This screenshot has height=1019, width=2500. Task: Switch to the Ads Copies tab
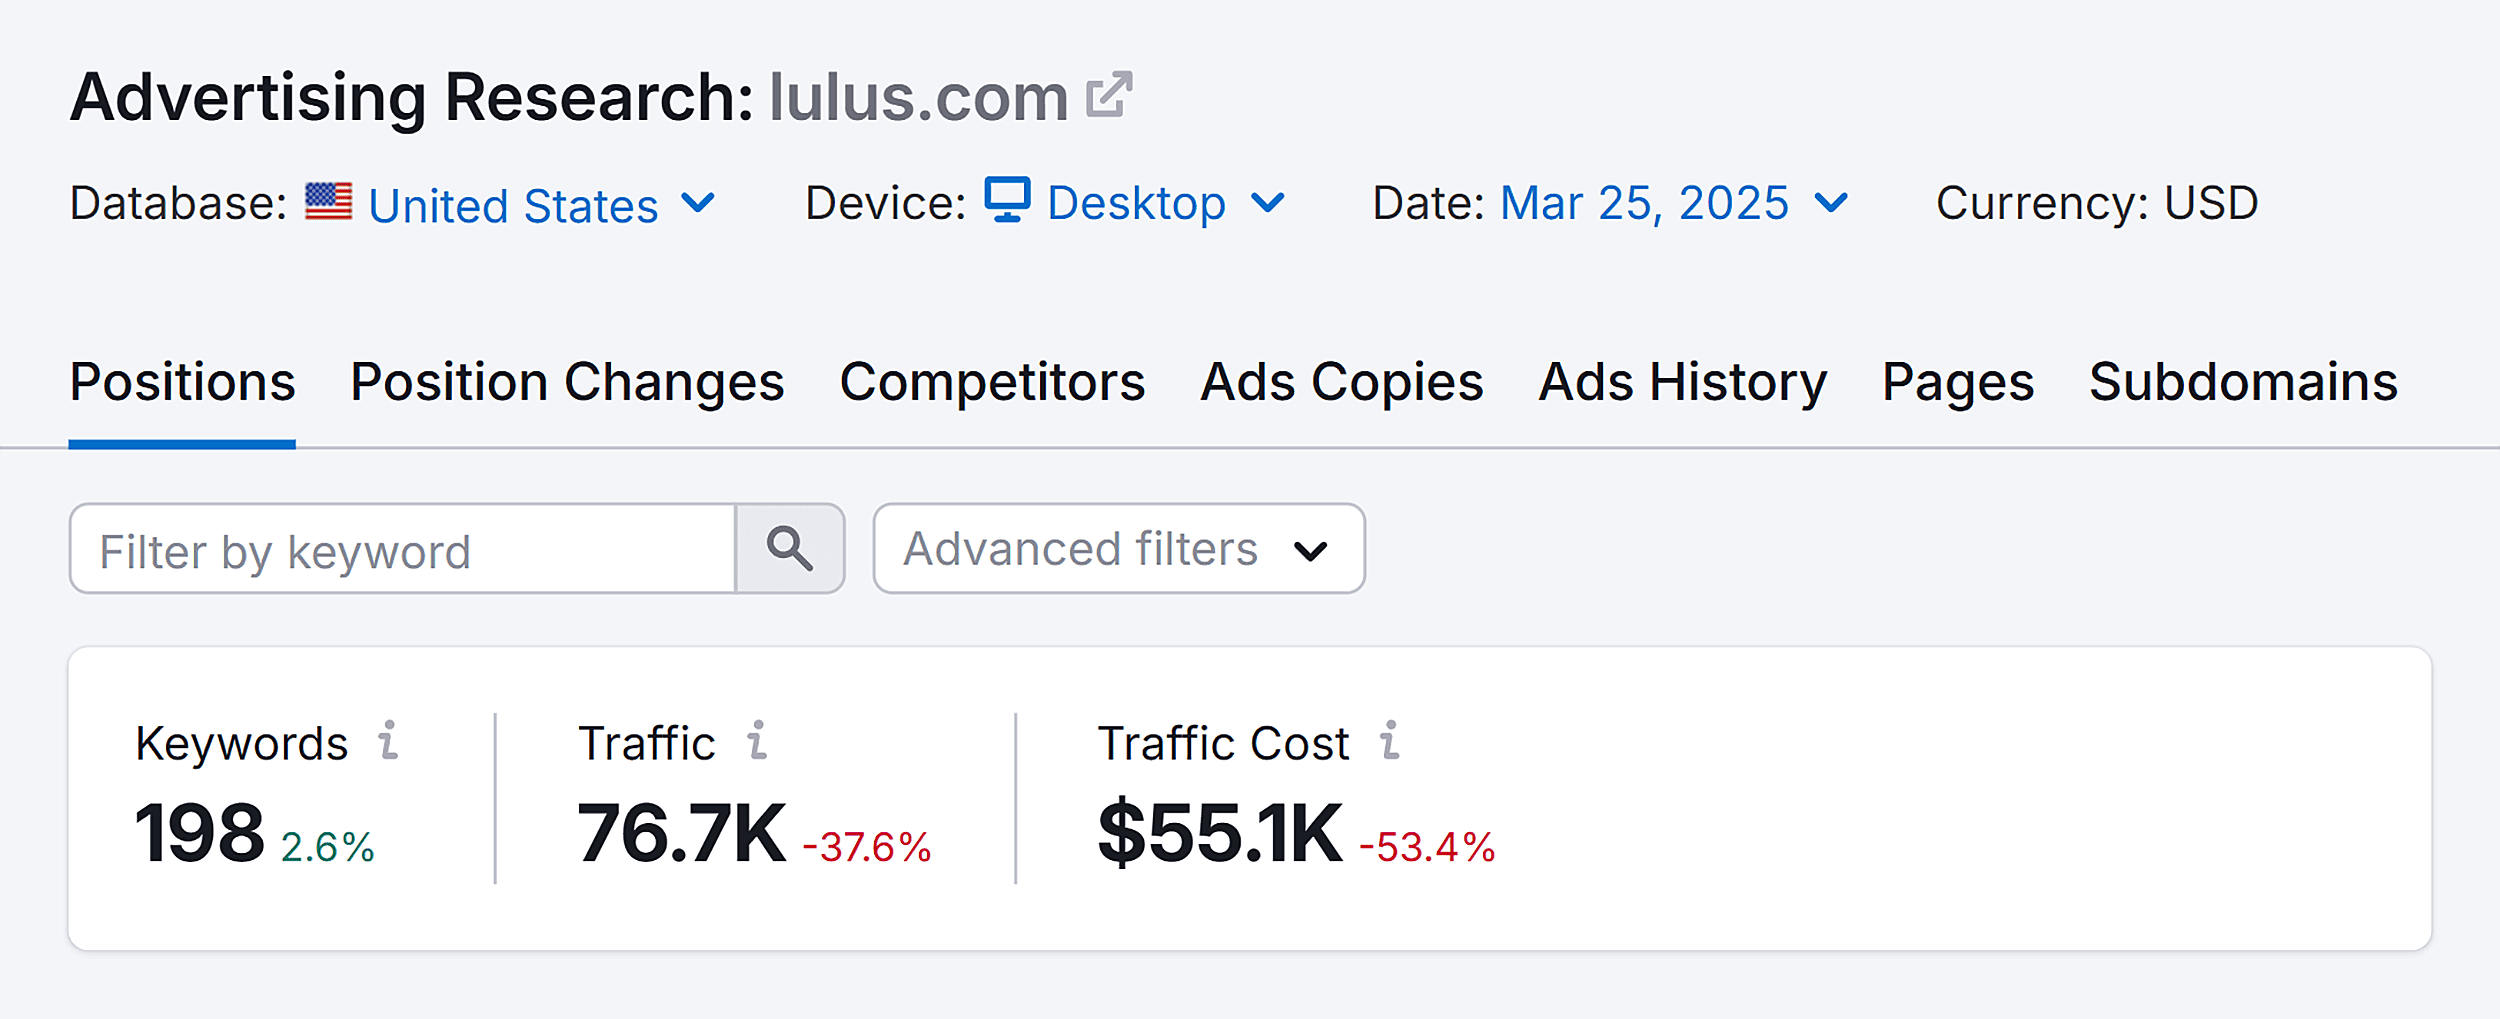pos(1342,382)
